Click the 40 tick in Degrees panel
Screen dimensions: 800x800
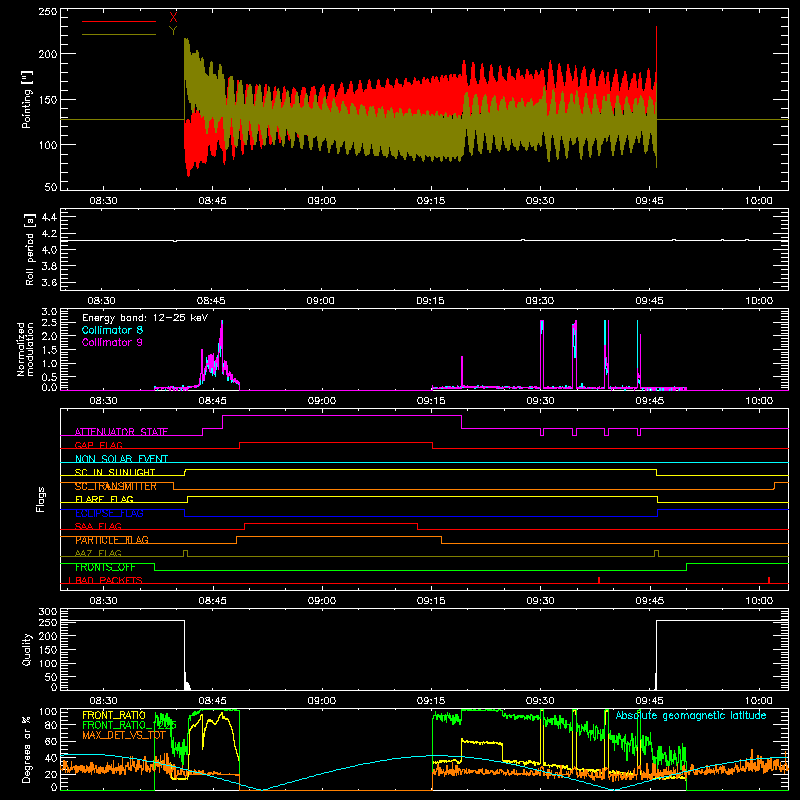click(x=51, y=758)
